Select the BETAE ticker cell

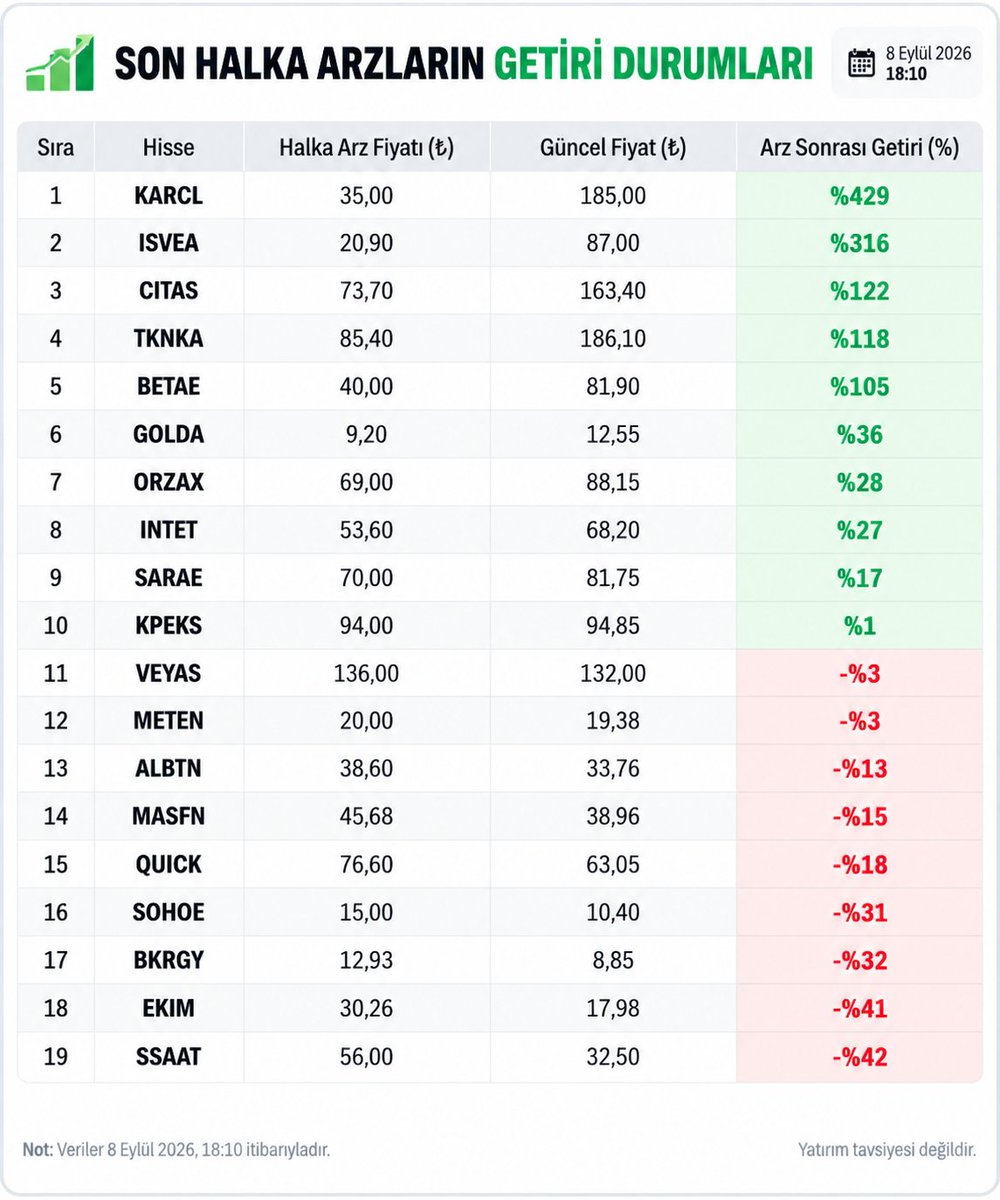coord(168,387)
